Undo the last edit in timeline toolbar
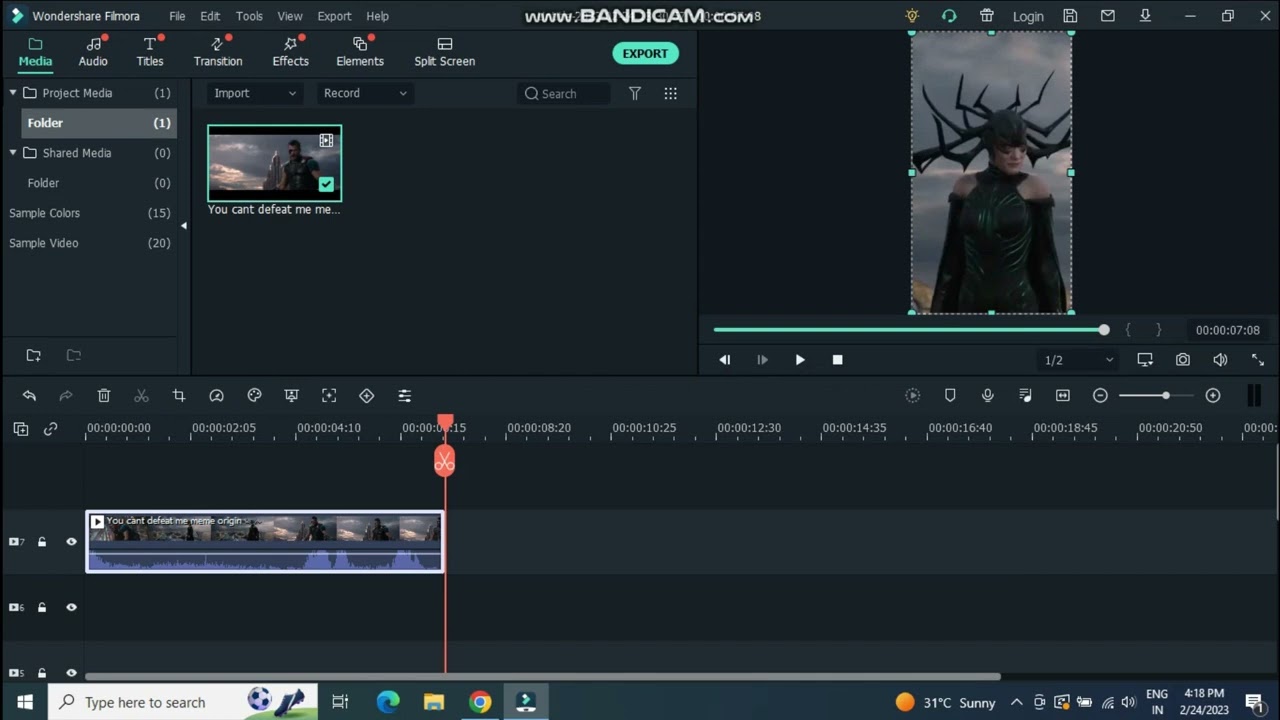The width and height of the screenshot is (1280, 720). pyautogui.click(x=29, y=396)
